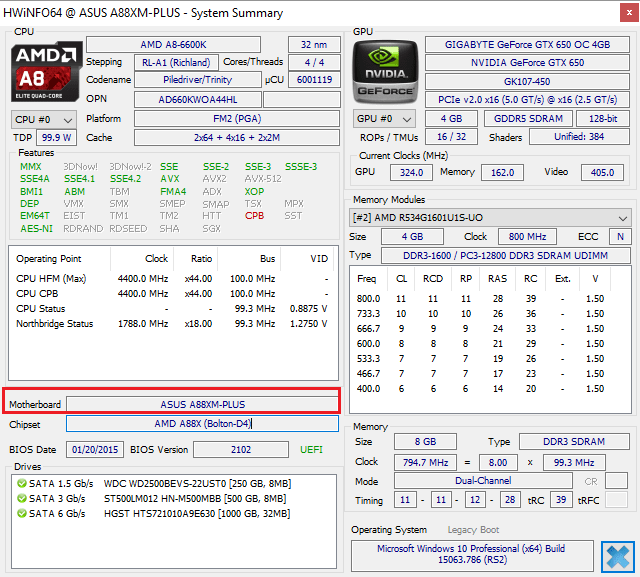Click the GPU chip field GK107-450
The image size is (640, 577).
(x=527, y=82)
